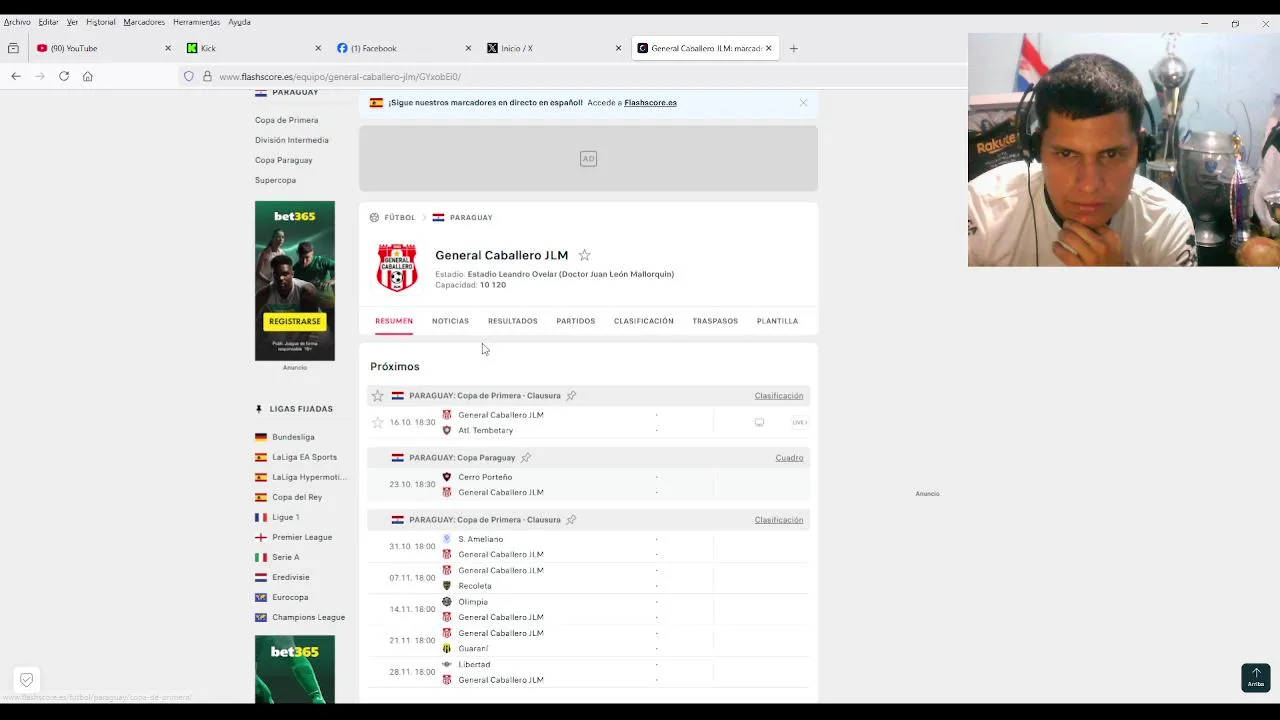Pin the second Copa de Primera Clausura league
This screenshot has height=720, width=1280.
coord(571,520)
